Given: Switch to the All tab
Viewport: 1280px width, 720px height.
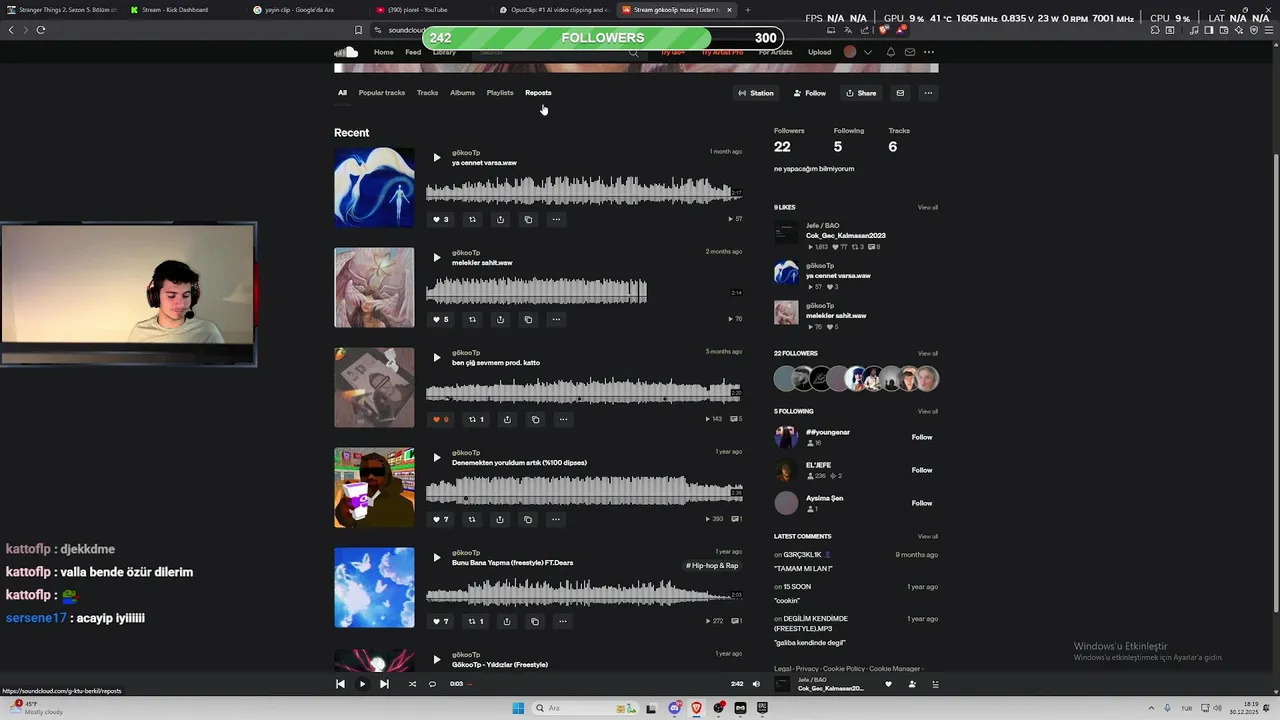Looking at the screenshot, I should tap(342, 93).
